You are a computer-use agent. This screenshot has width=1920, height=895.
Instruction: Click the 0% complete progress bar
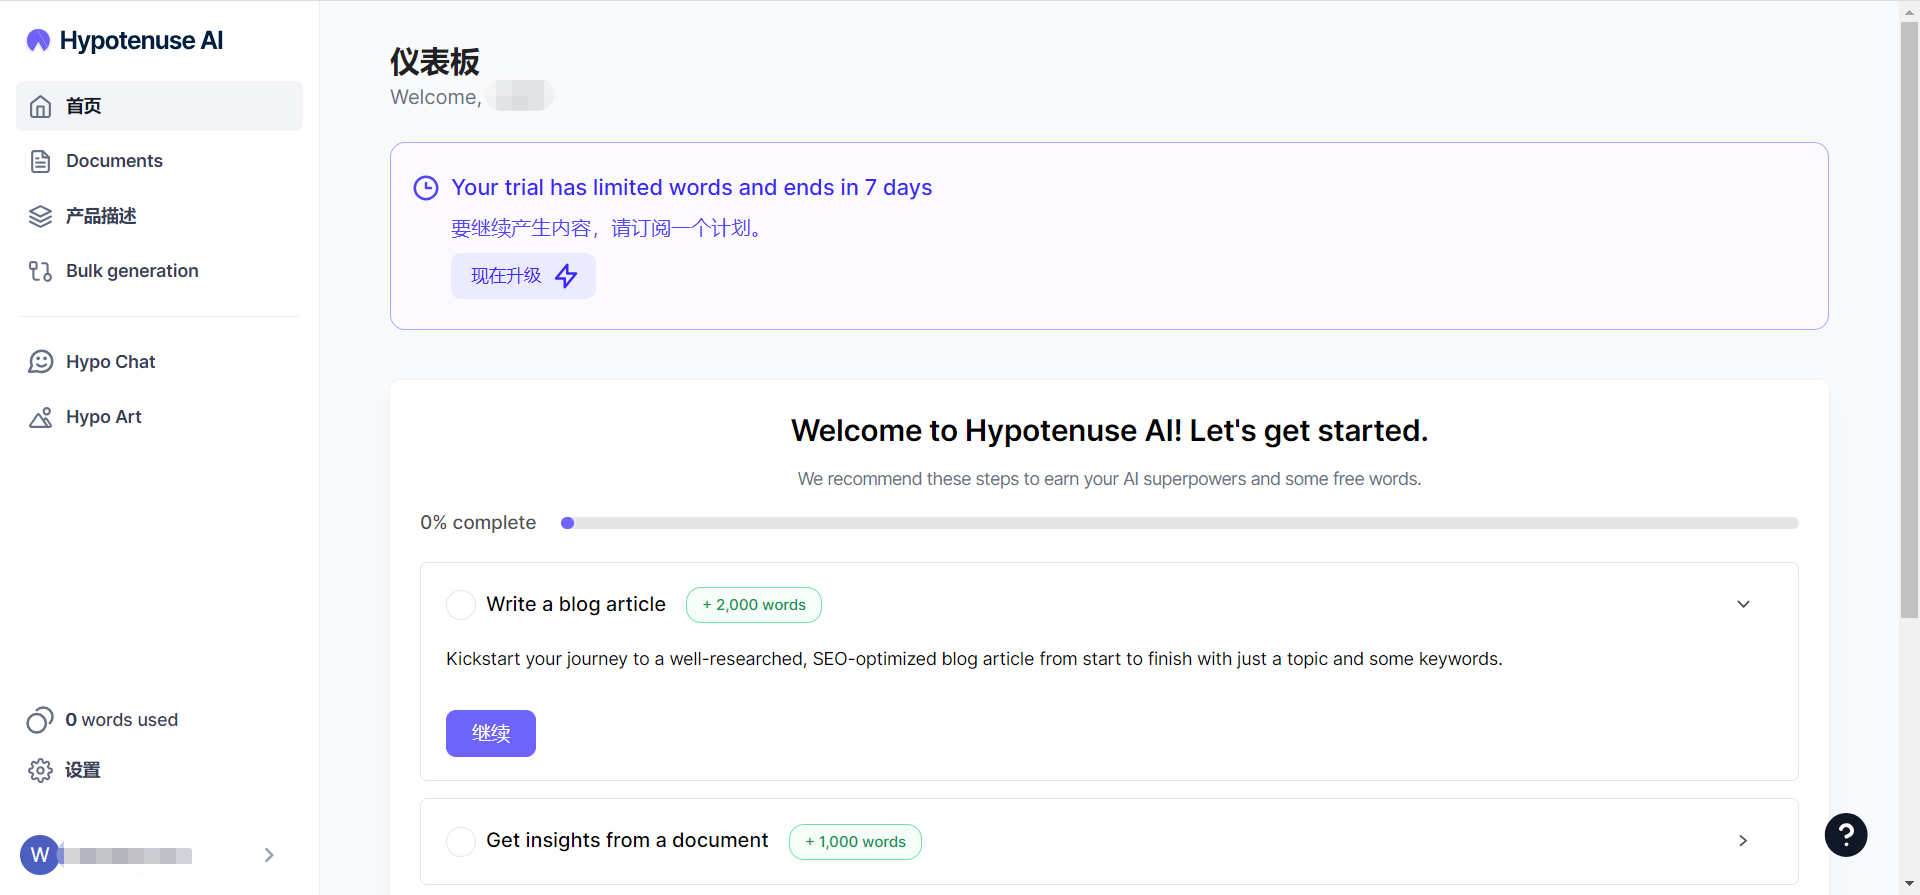[x=1179, y=523]
